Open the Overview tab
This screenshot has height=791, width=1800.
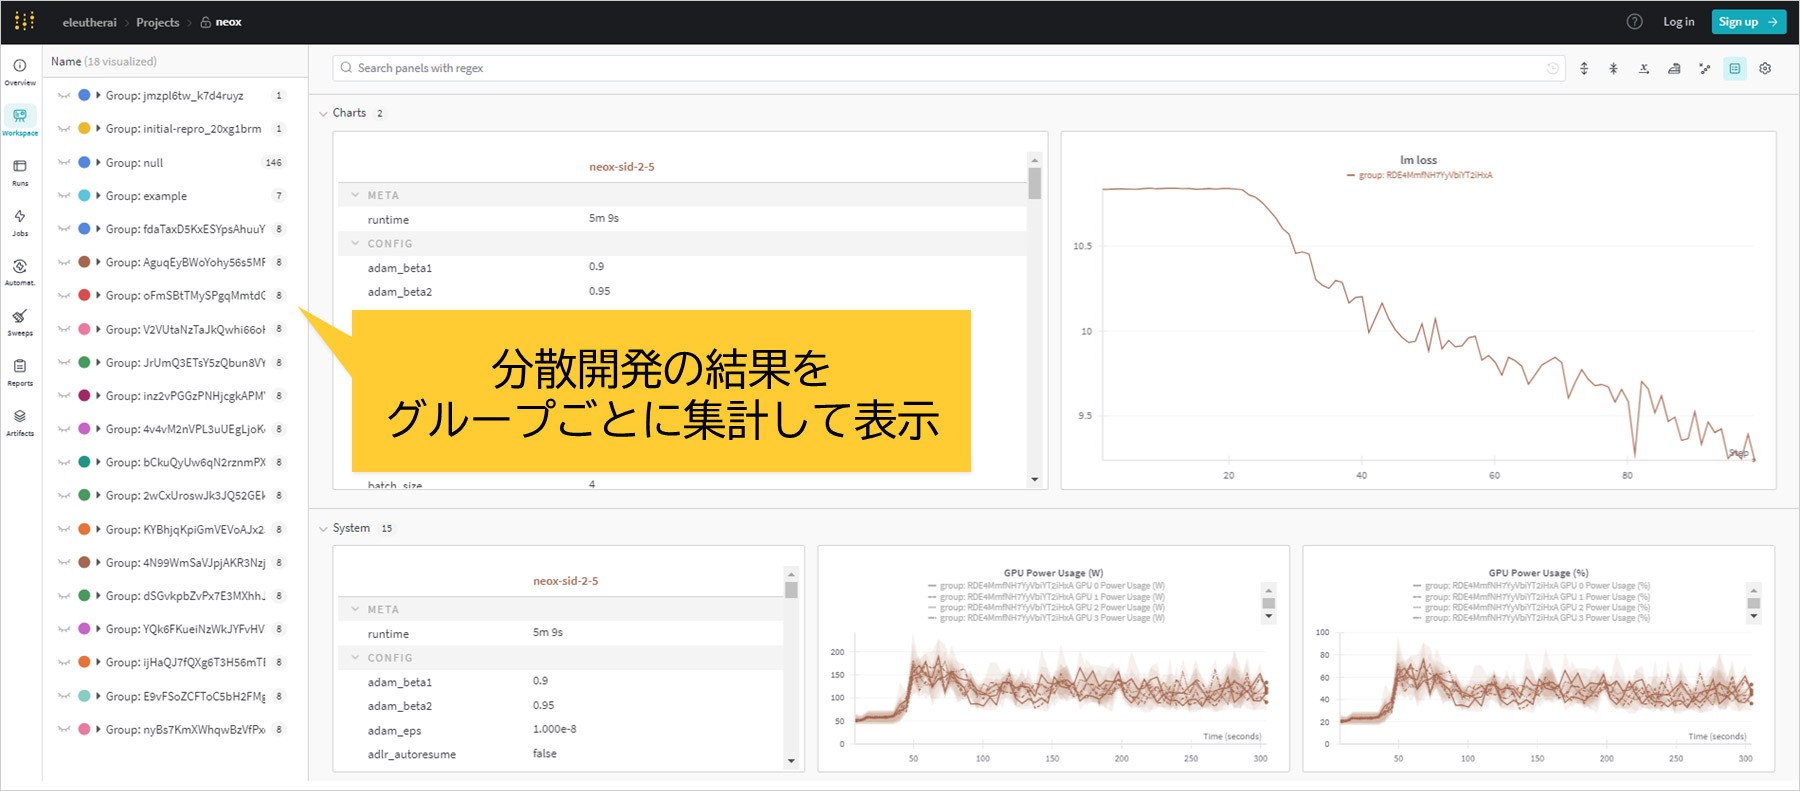(20, 71)
